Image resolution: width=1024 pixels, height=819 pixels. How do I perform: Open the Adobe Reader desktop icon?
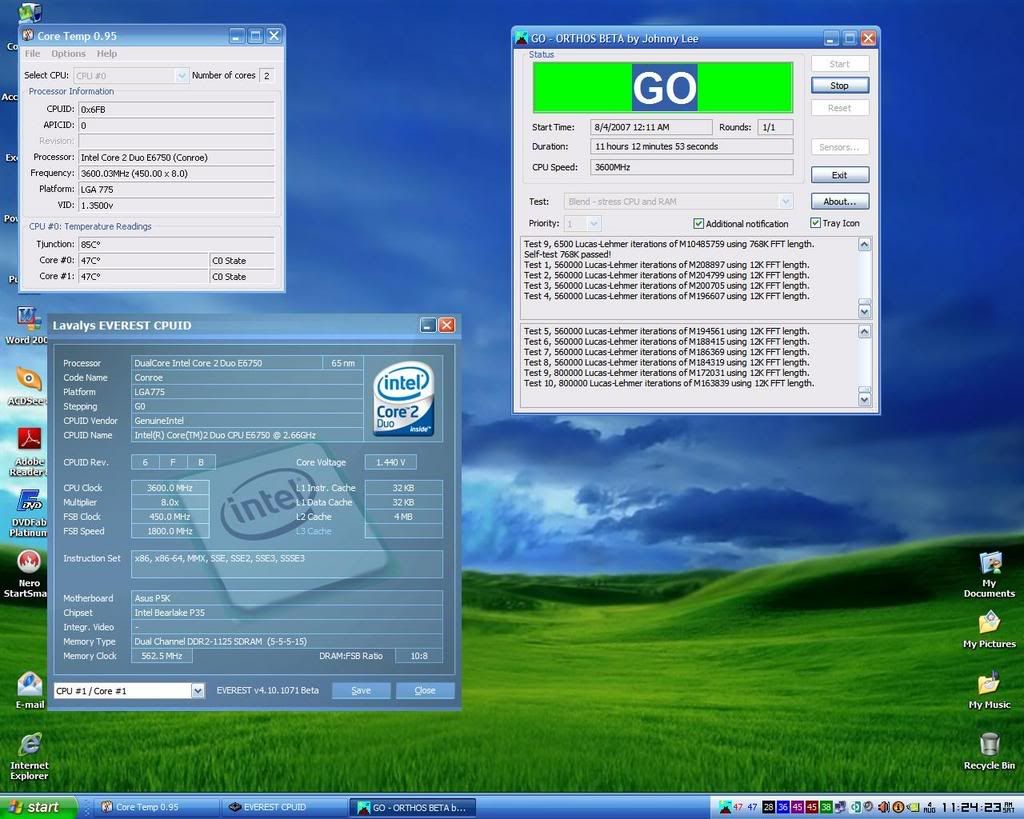pos(27,451)
